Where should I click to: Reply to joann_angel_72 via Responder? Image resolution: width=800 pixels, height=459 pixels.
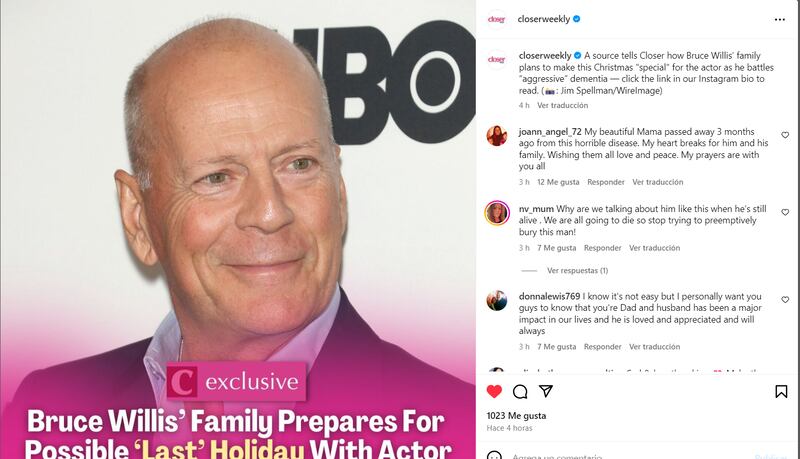point(606,182)
